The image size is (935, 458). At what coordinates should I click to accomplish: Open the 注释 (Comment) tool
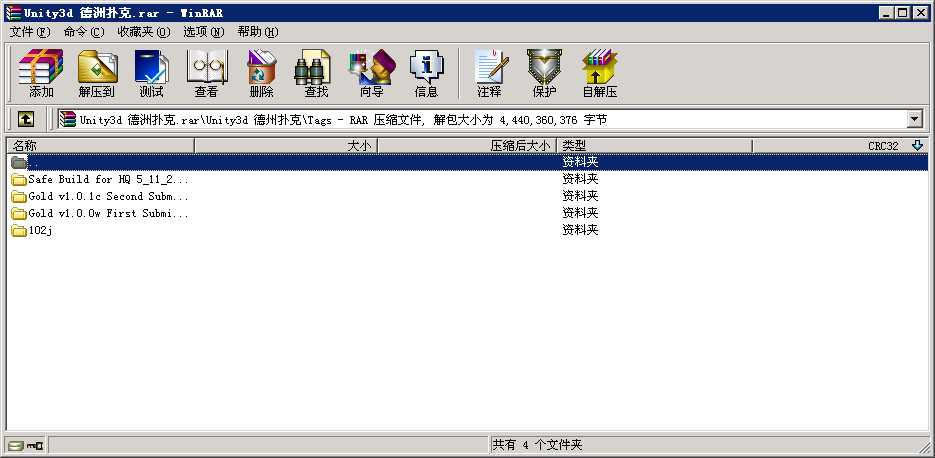[490, 73]
